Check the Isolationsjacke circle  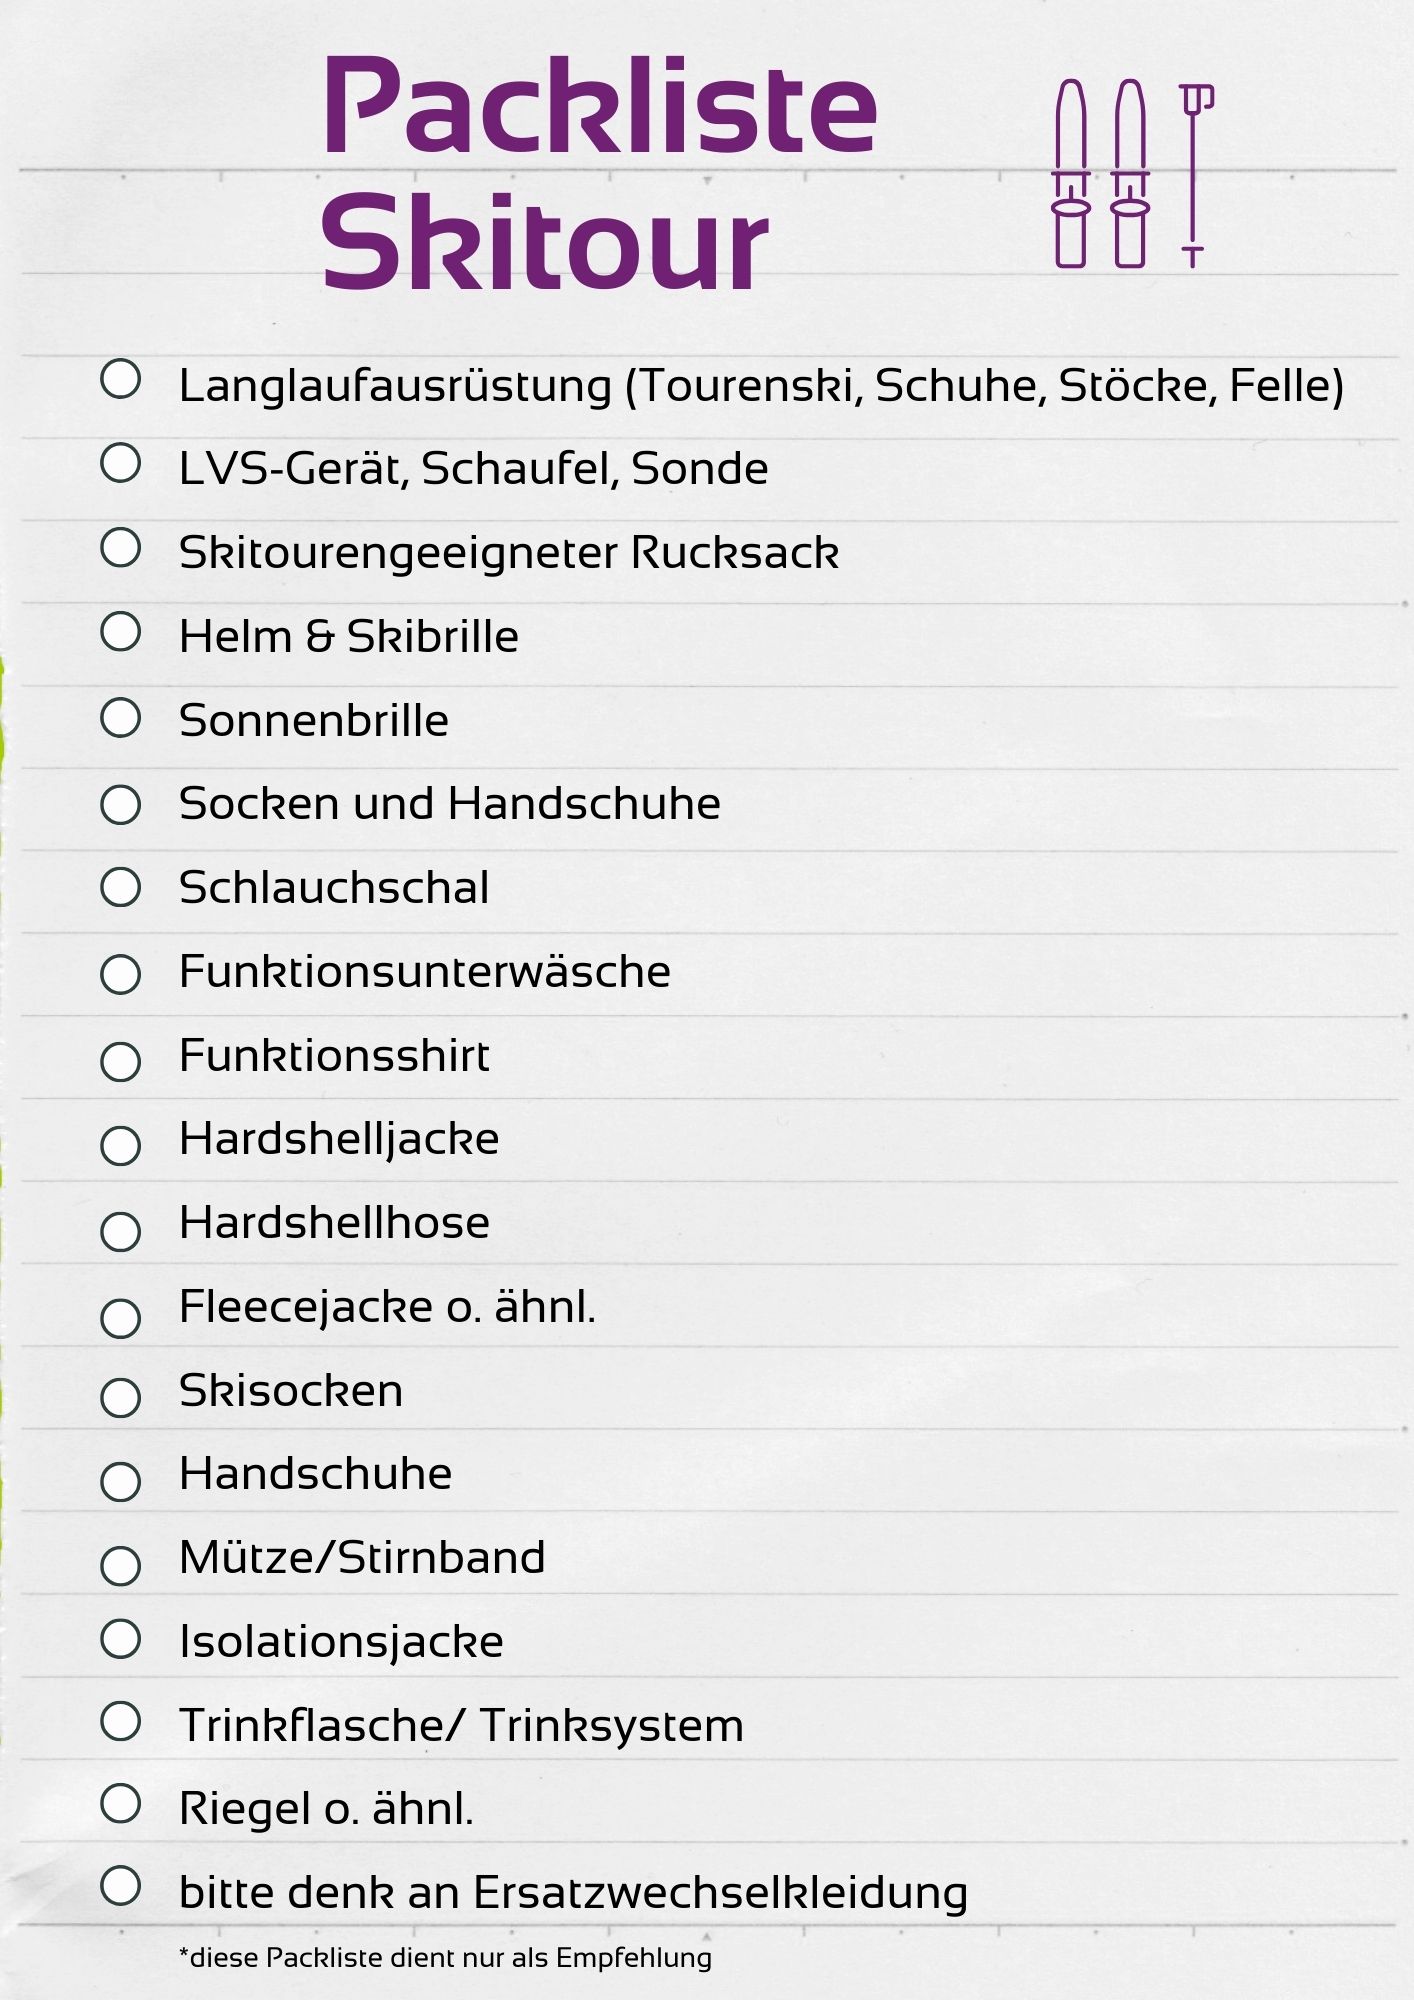click(121, 1638)
